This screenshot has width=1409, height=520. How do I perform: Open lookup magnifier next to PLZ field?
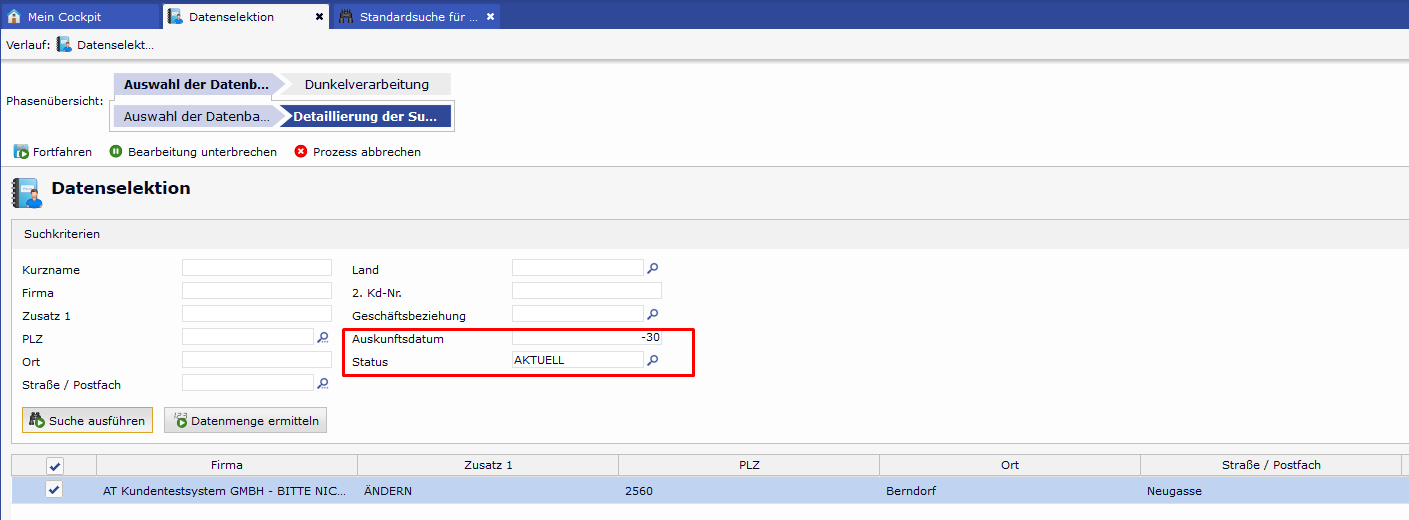[x=322, y=338]
